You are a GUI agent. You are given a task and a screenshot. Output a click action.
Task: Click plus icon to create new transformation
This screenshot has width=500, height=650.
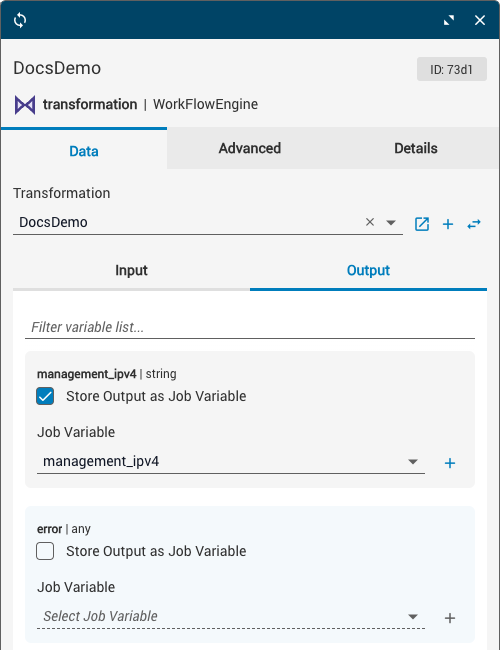pos(448,224)
